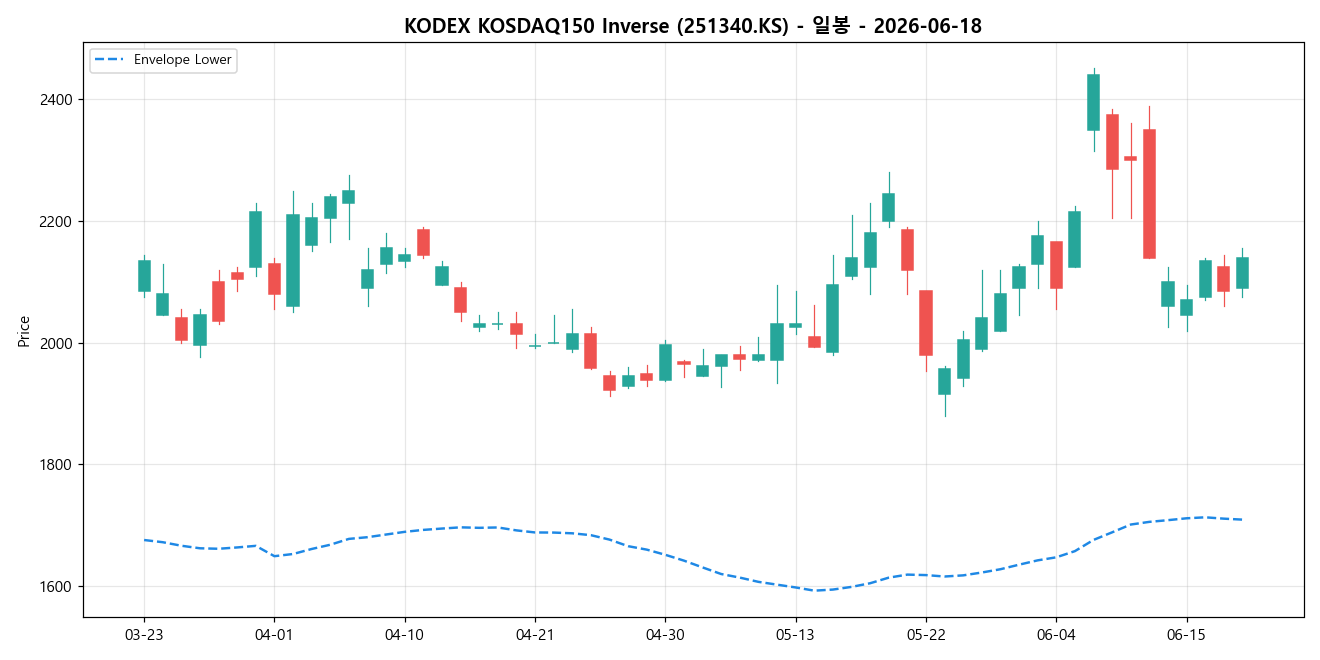Click the 05-13 x-axis date label
1320x660 pixels.
tap(795, 634)
